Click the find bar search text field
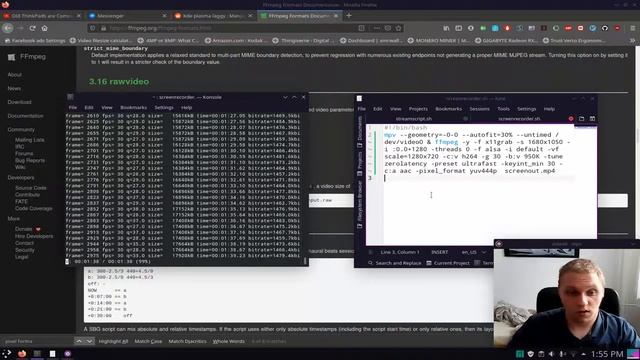640x360 pixels. tap(38, 341)
